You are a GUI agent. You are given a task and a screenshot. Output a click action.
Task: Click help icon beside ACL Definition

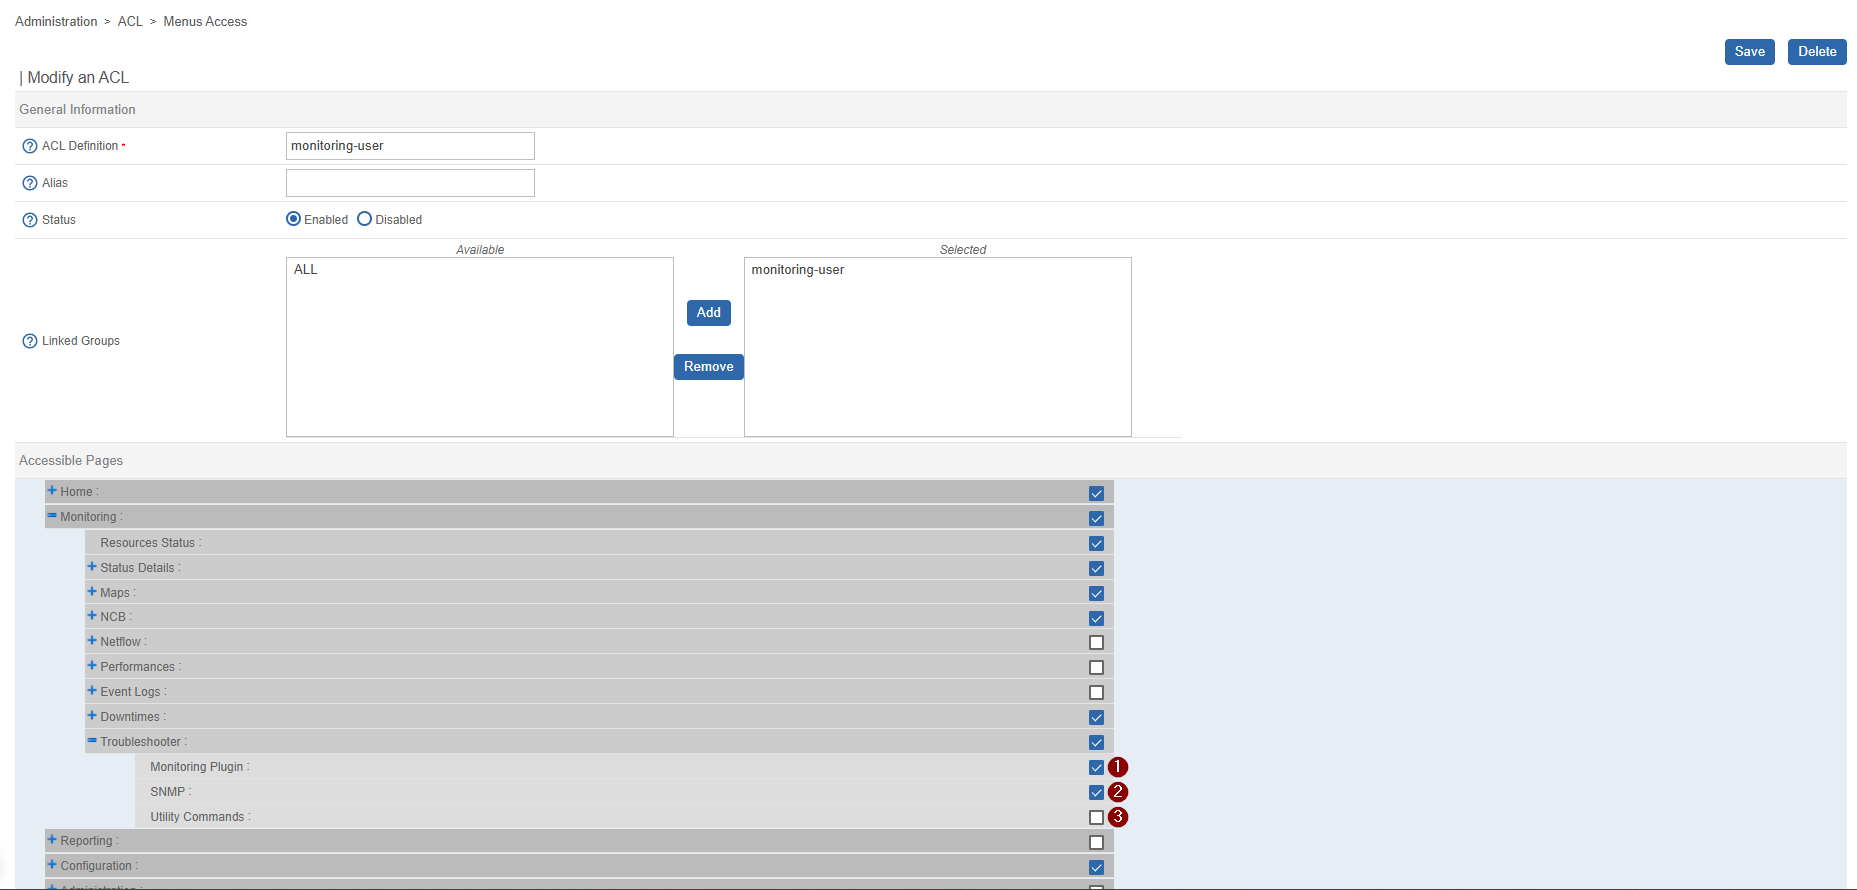click(30, 146)
